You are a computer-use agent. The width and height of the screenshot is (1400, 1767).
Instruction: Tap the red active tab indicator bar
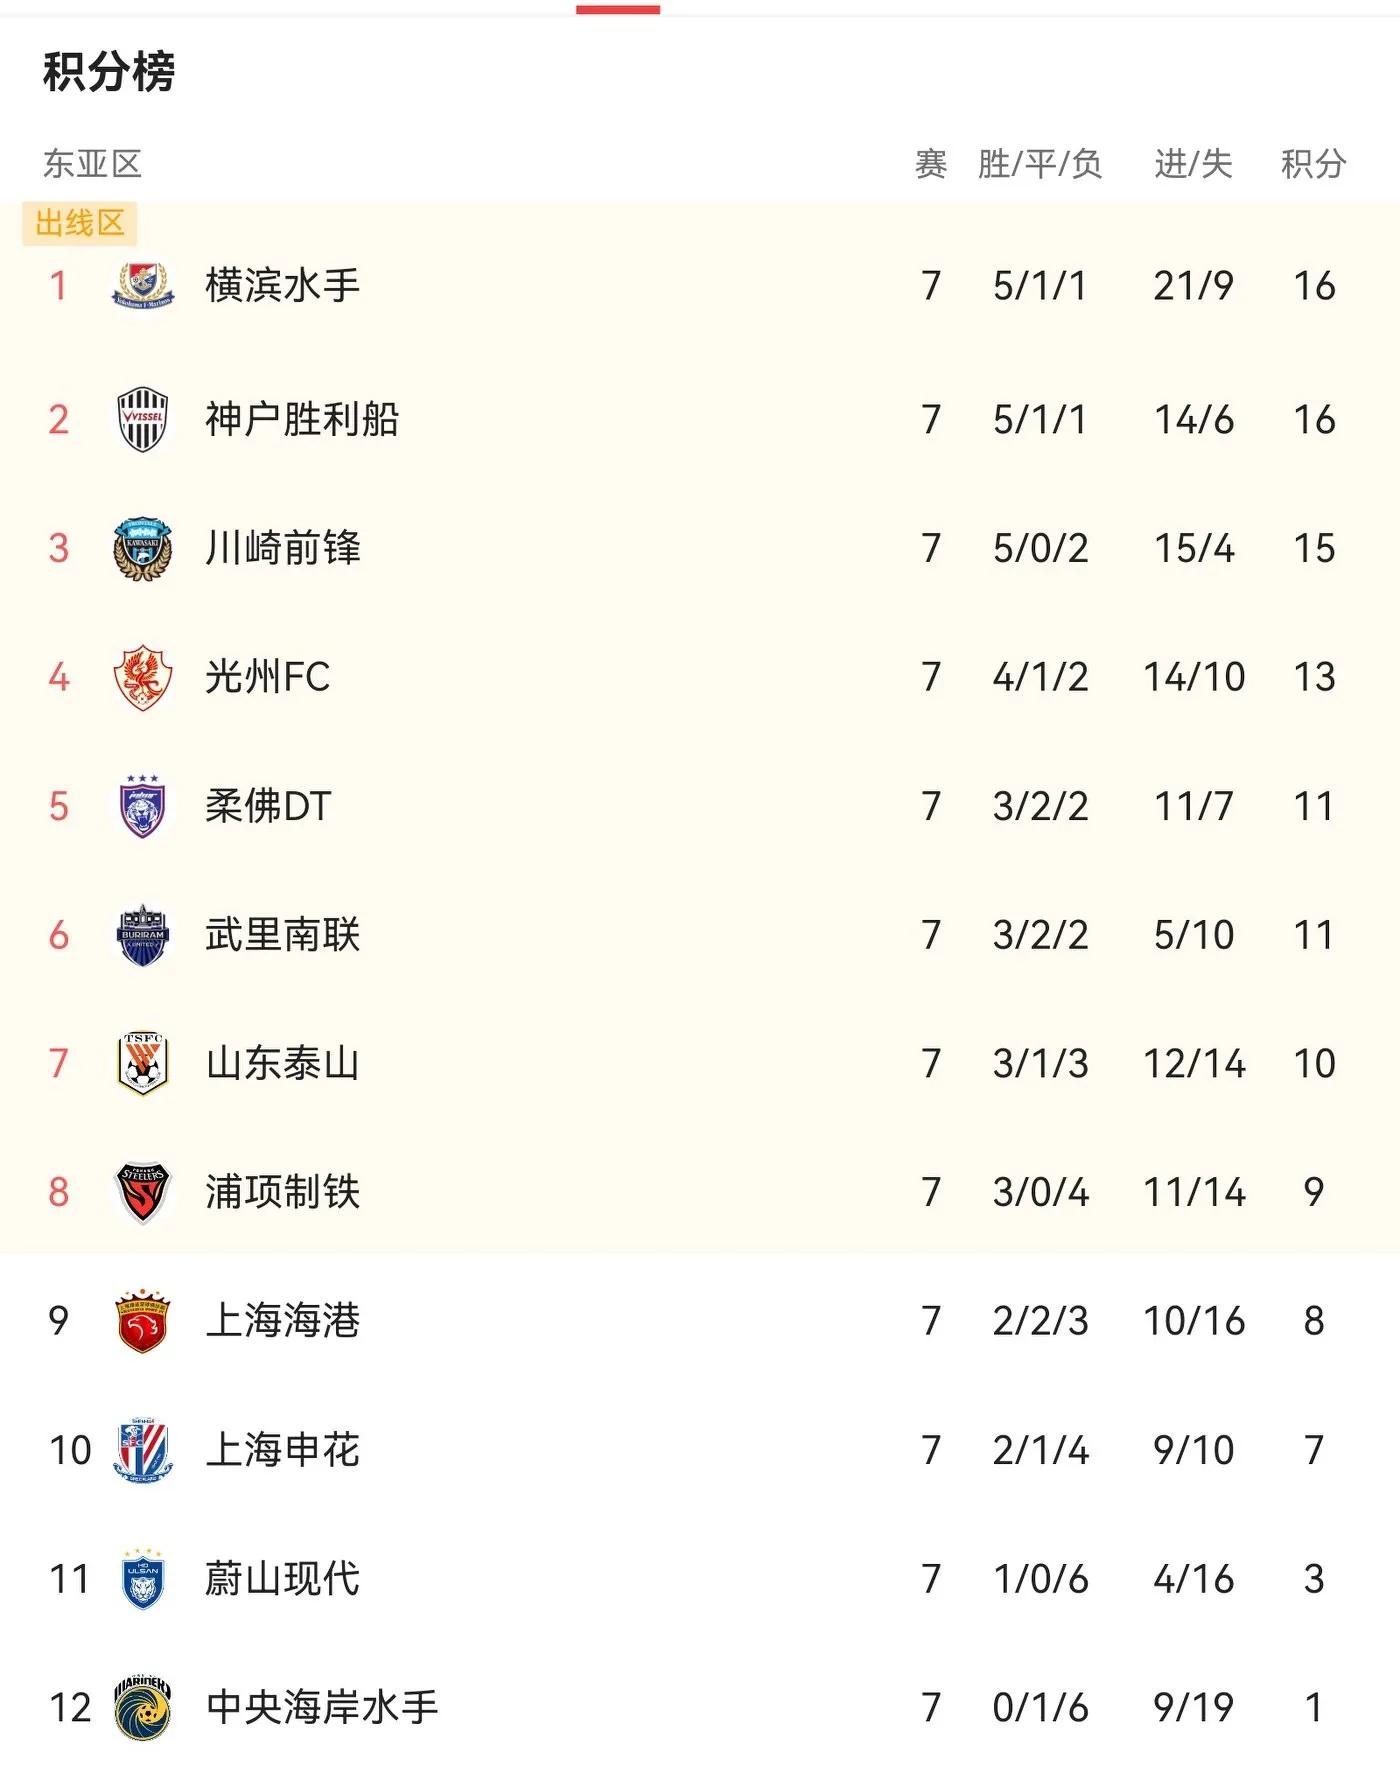click(618, 9)
